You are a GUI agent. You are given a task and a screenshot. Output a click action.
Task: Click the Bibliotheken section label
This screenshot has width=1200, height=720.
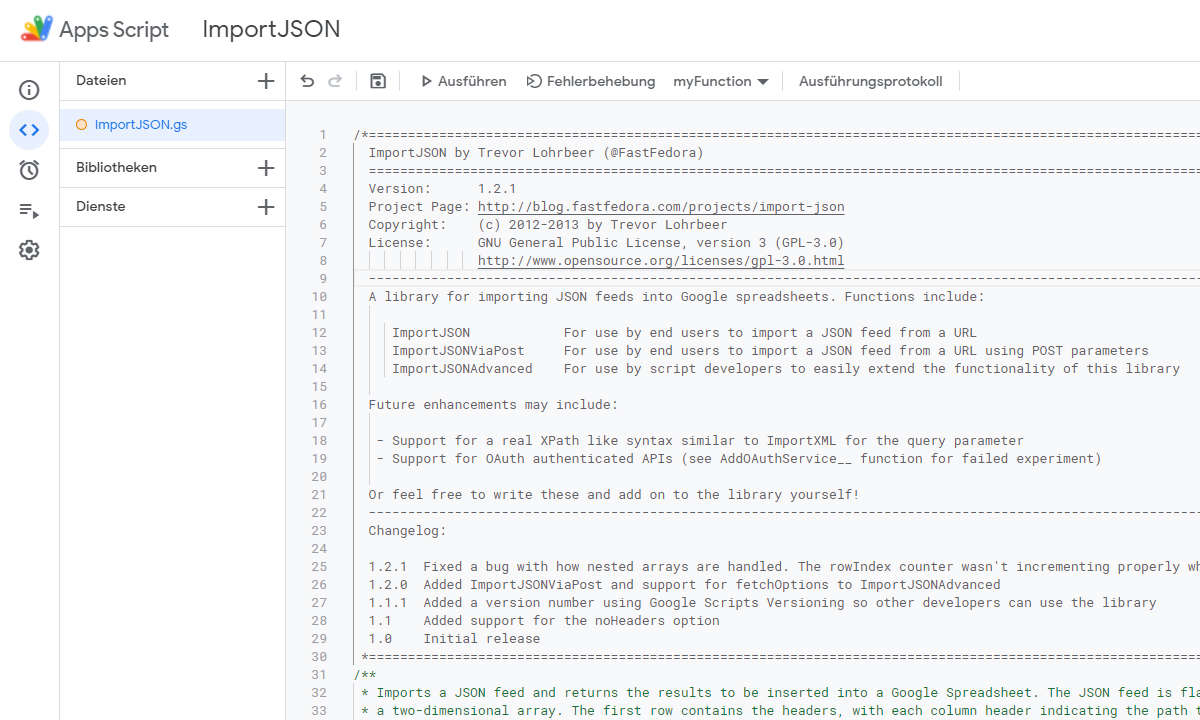tap(116, 167)
